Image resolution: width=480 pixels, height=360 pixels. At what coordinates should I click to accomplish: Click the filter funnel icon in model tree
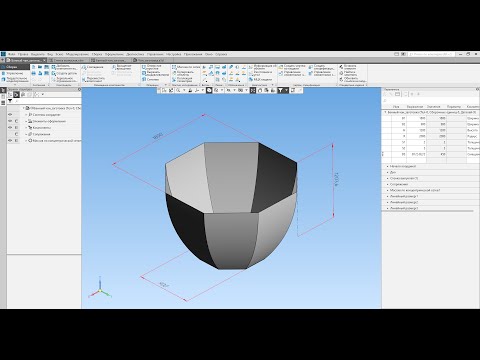[10, 101]
